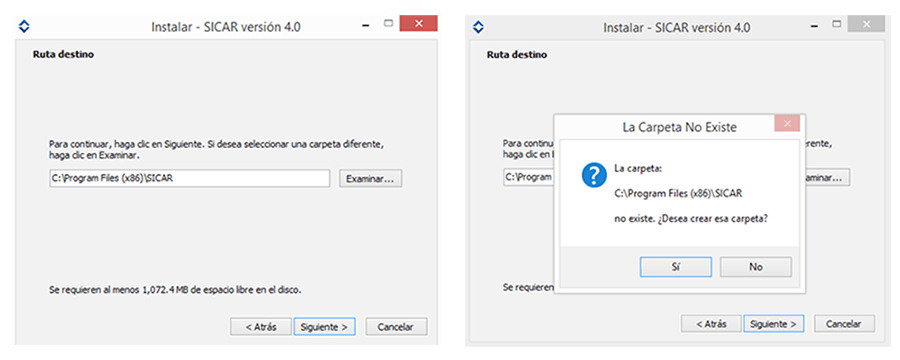Maximize the left installer window
The width and height of the screenshot is (900, 360).
click(x=388, y=24)
